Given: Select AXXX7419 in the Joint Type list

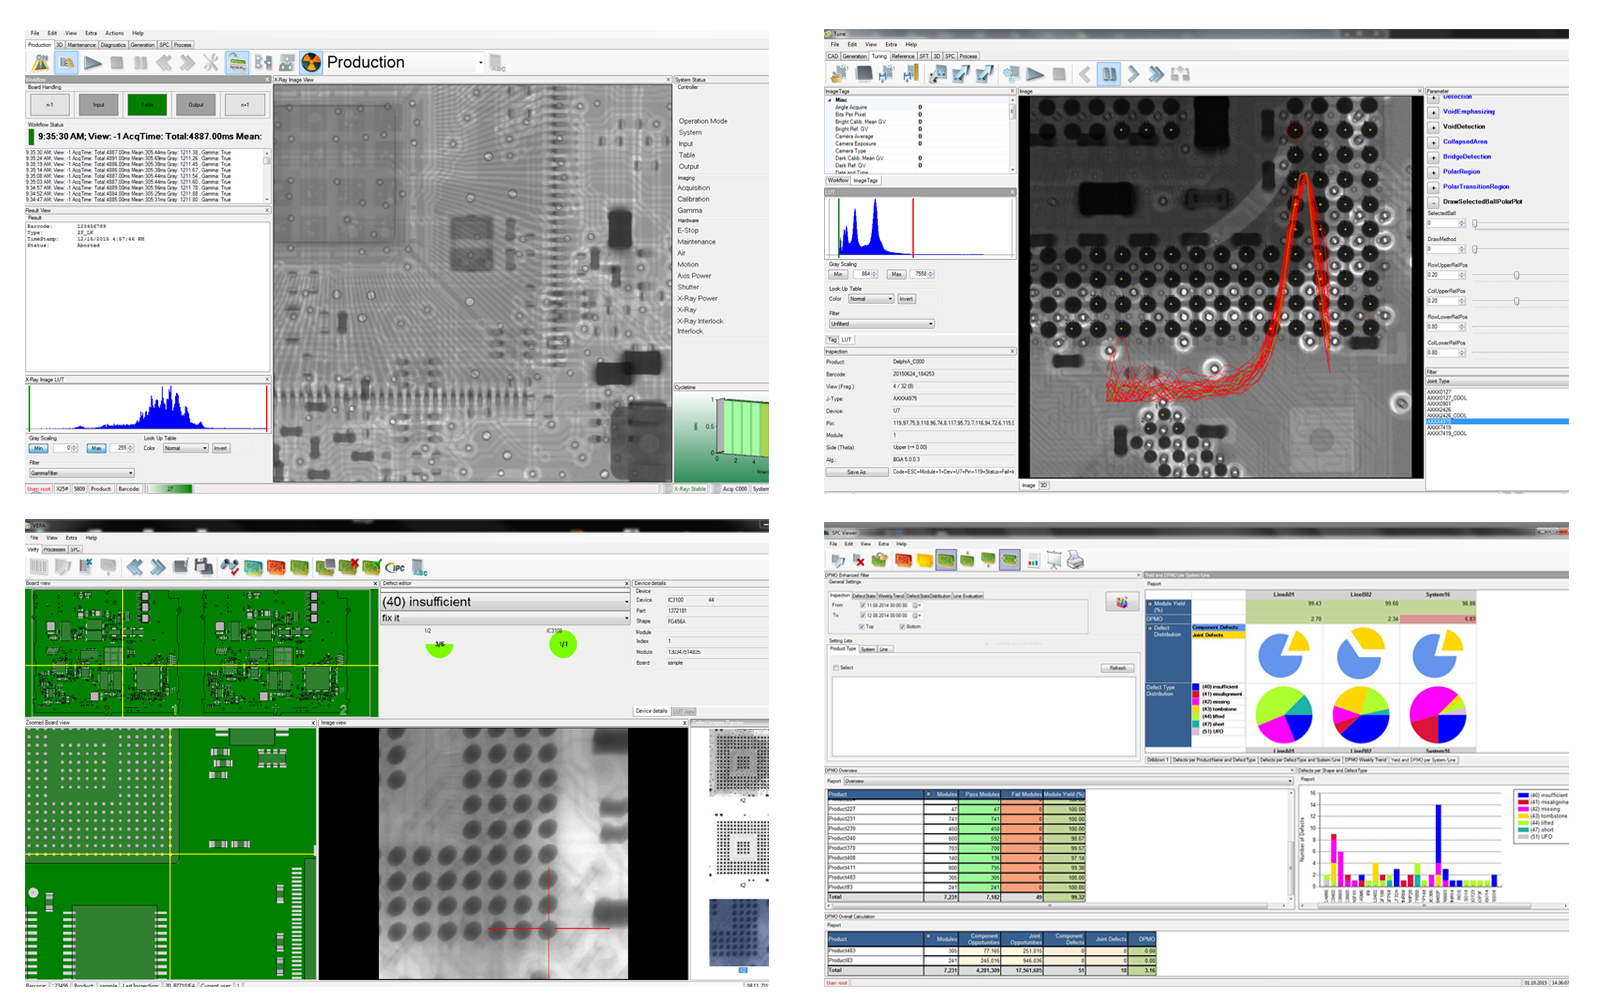Looking at the screenshot, I should pos(1440,428).
